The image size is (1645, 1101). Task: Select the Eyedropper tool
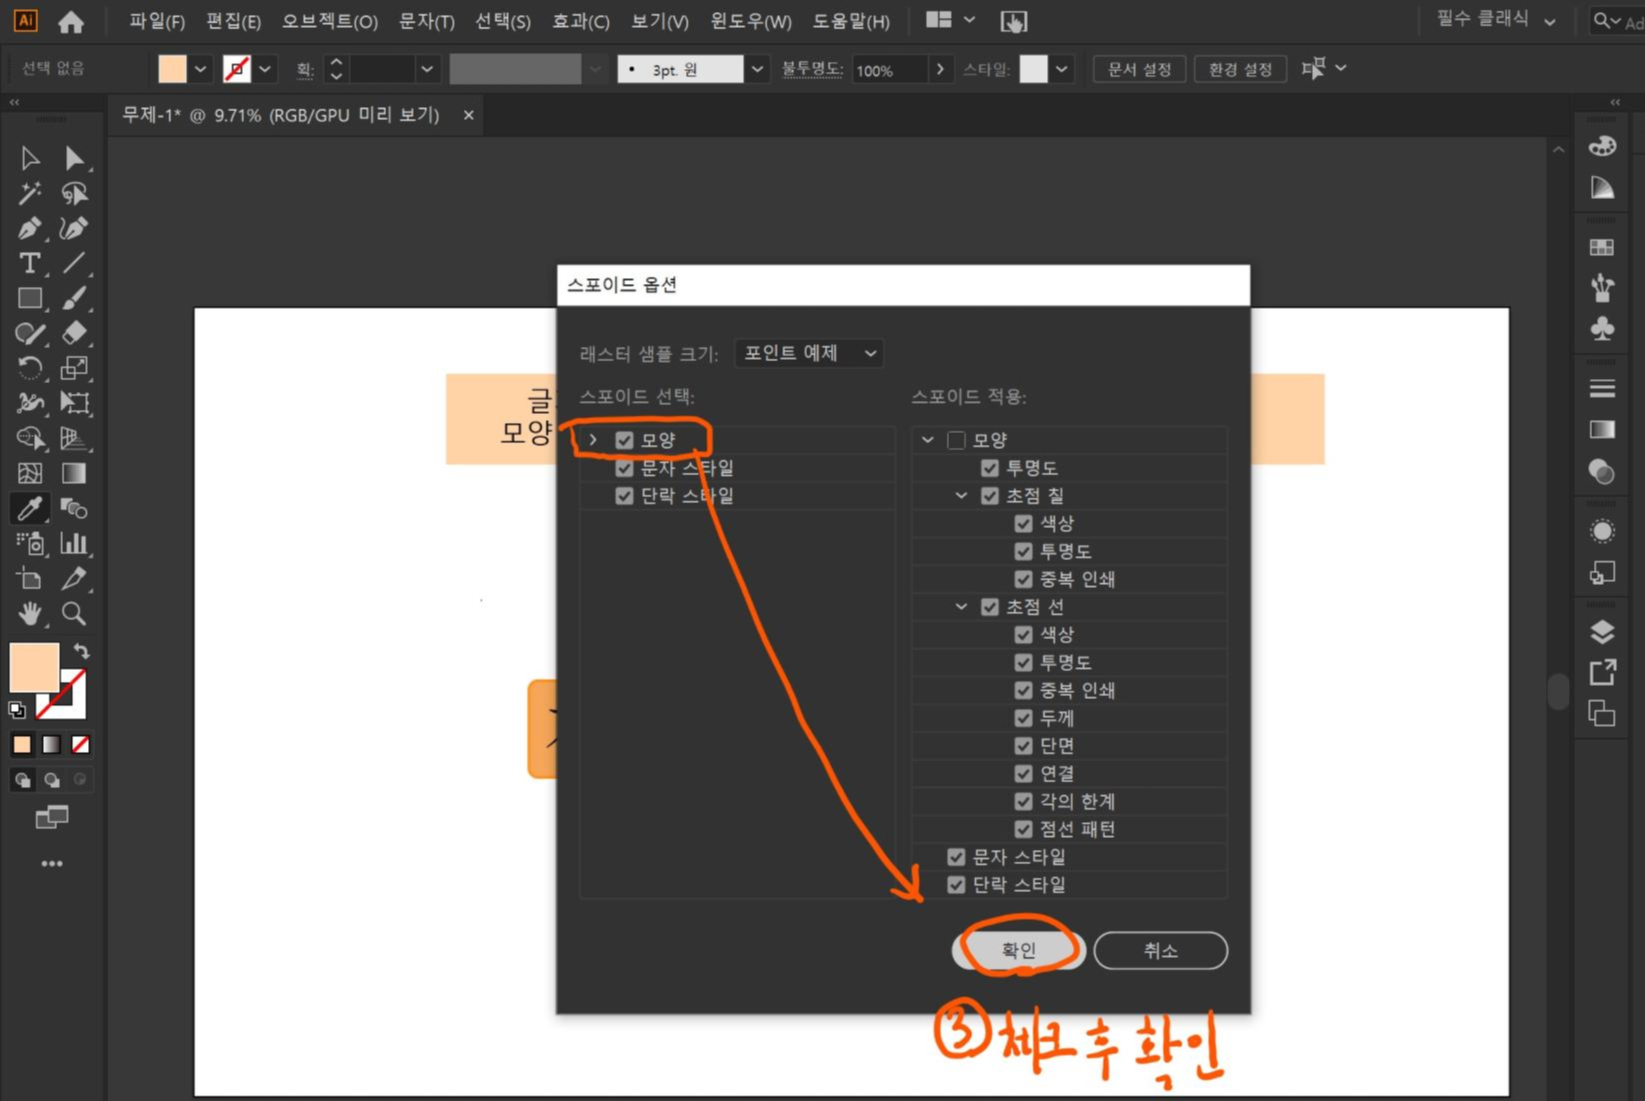(x=30, y=508)
